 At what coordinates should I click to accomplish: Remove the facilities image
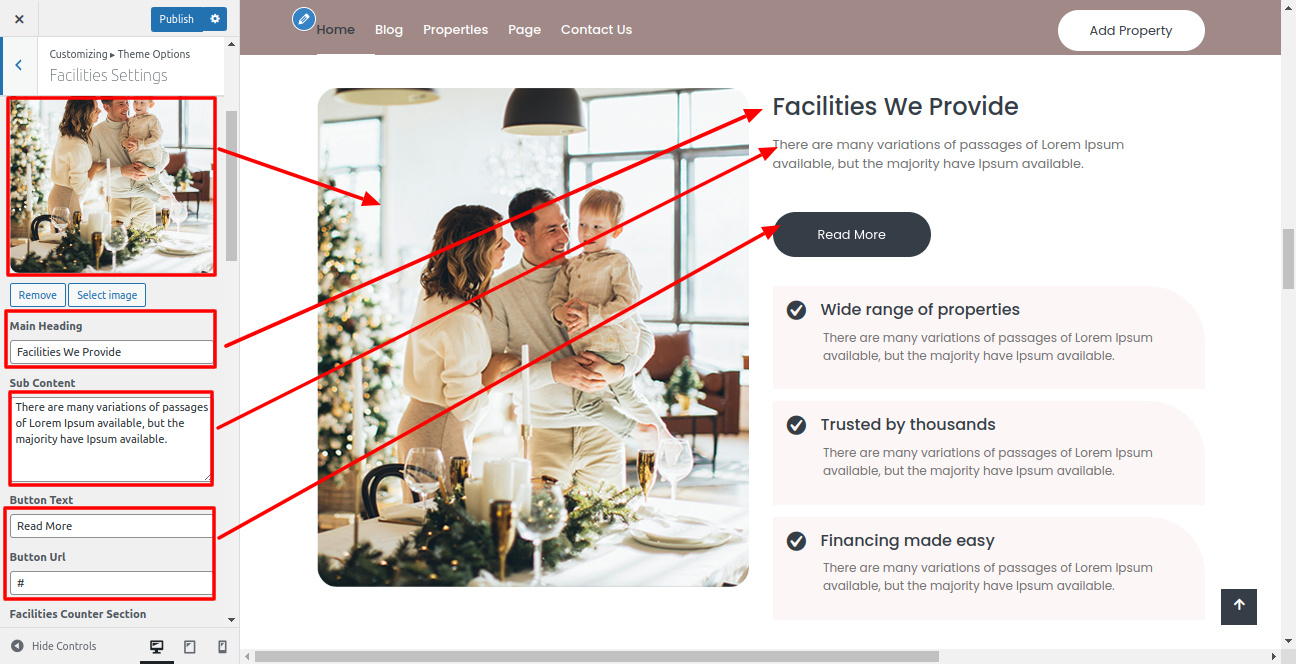38,295
